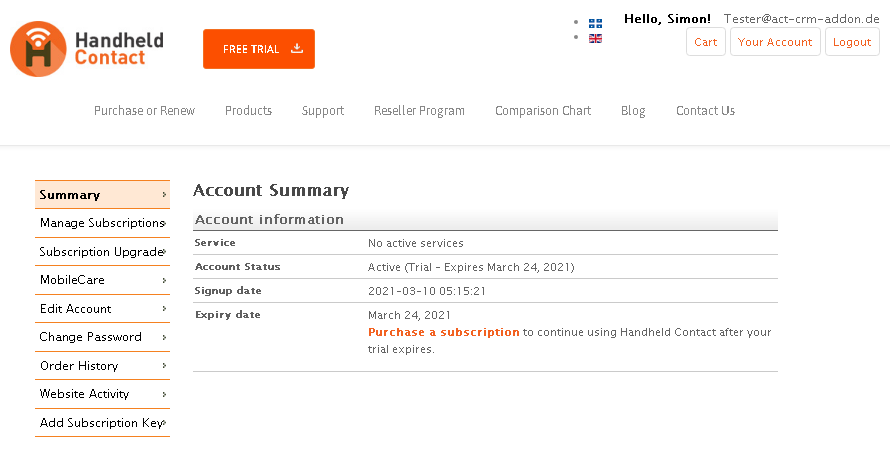Select Summary in the sidebar
Image resolution: width=890 pixels, height=450 pixels.
point(102,195)
